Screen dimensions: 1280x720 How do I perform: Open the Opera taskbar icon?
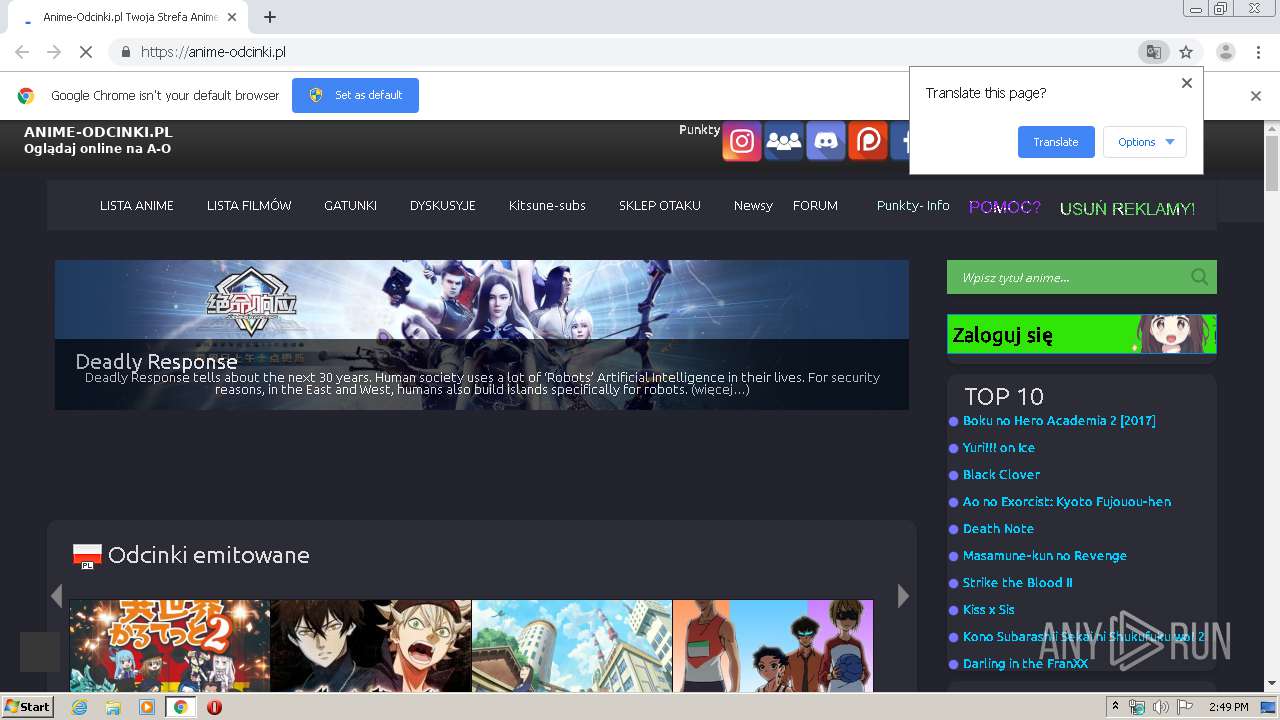(x=214, y=707)
